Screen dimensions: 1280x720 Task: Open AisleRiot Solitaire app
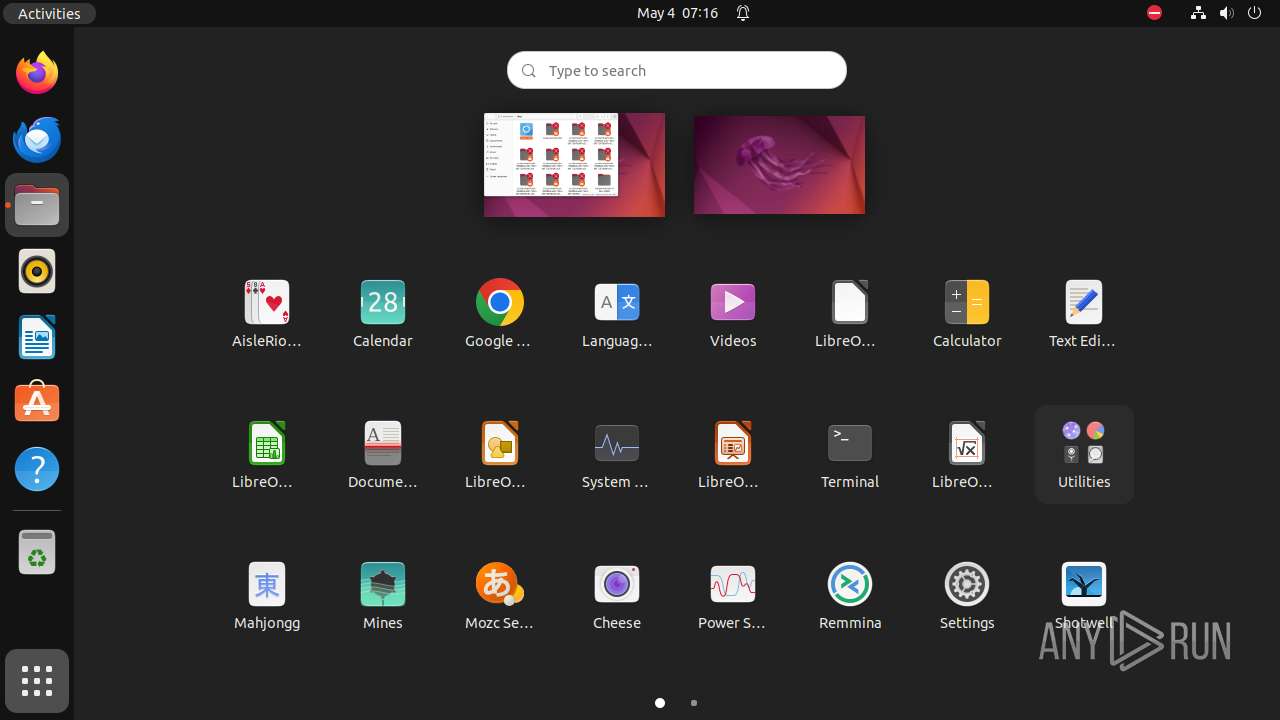[267, 314]
